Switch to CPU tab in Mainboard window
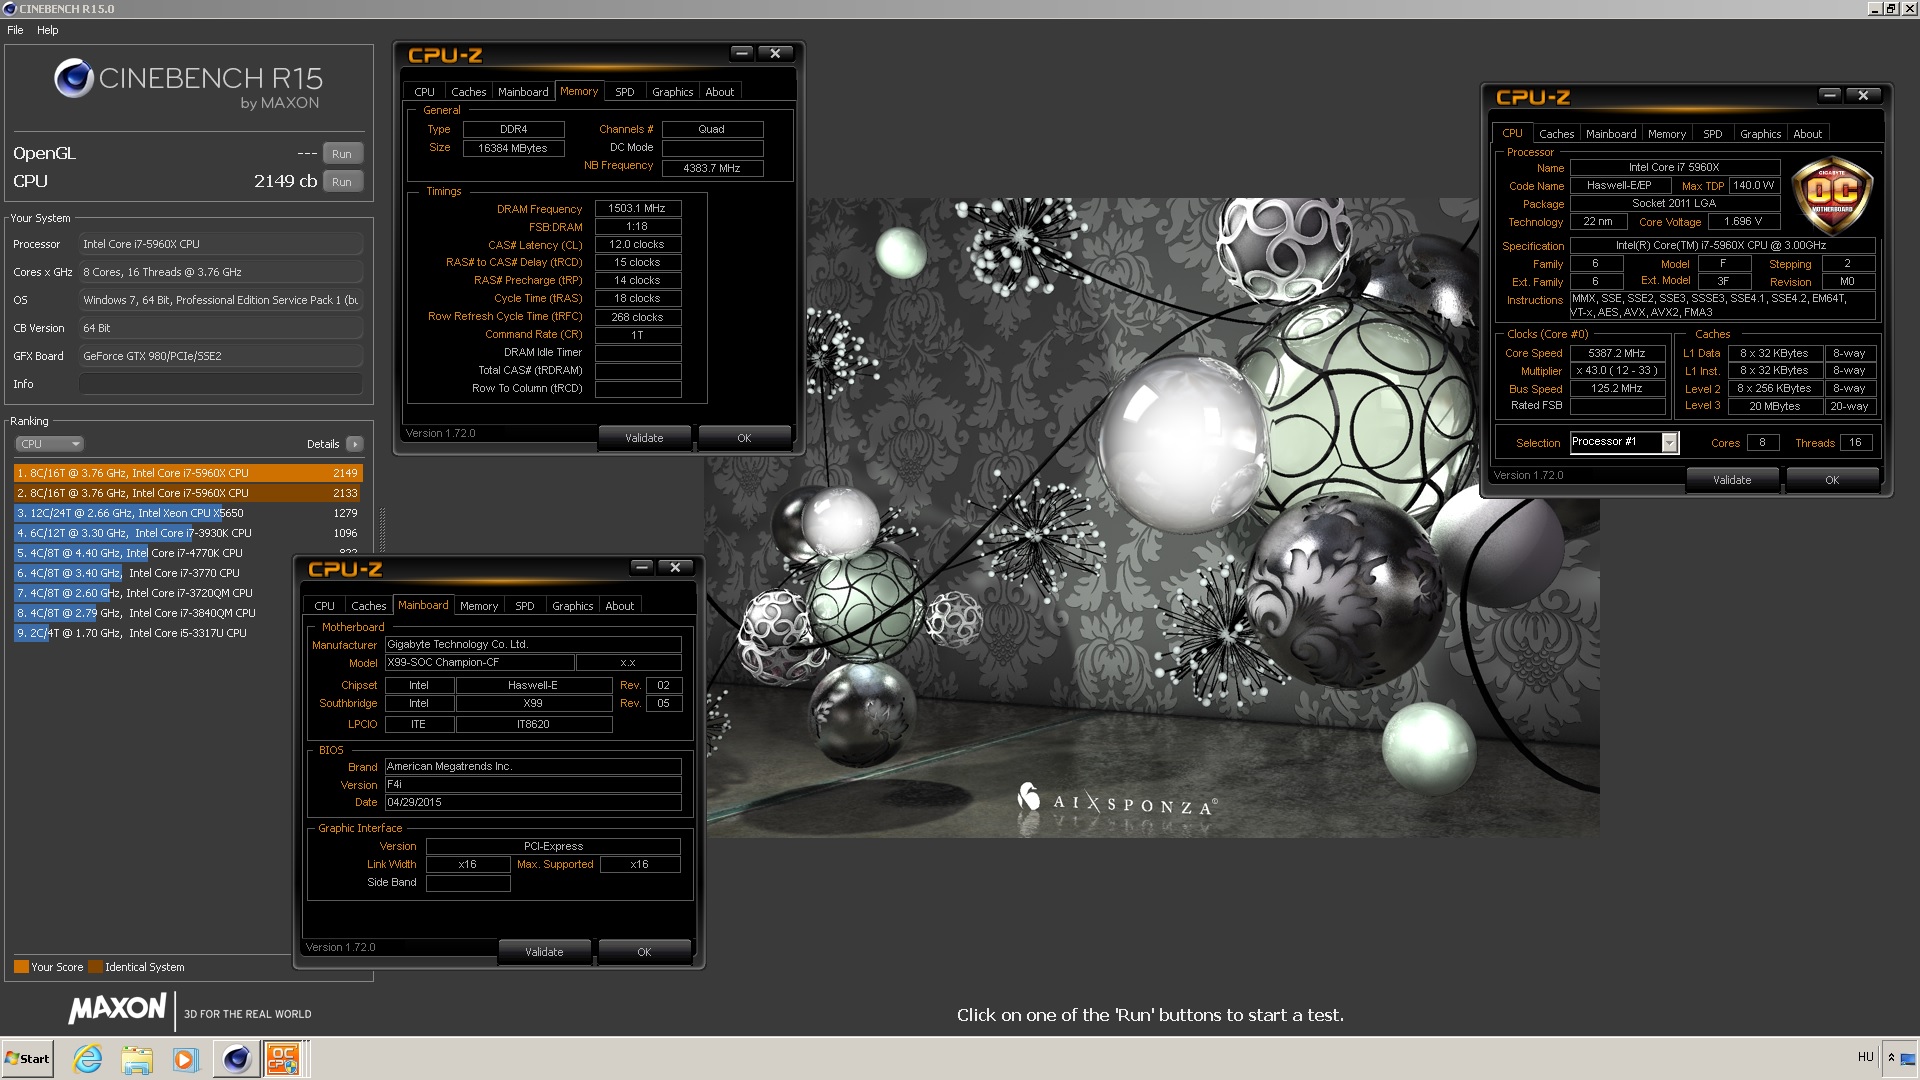 pyautogui.click(x=324, y=606)
